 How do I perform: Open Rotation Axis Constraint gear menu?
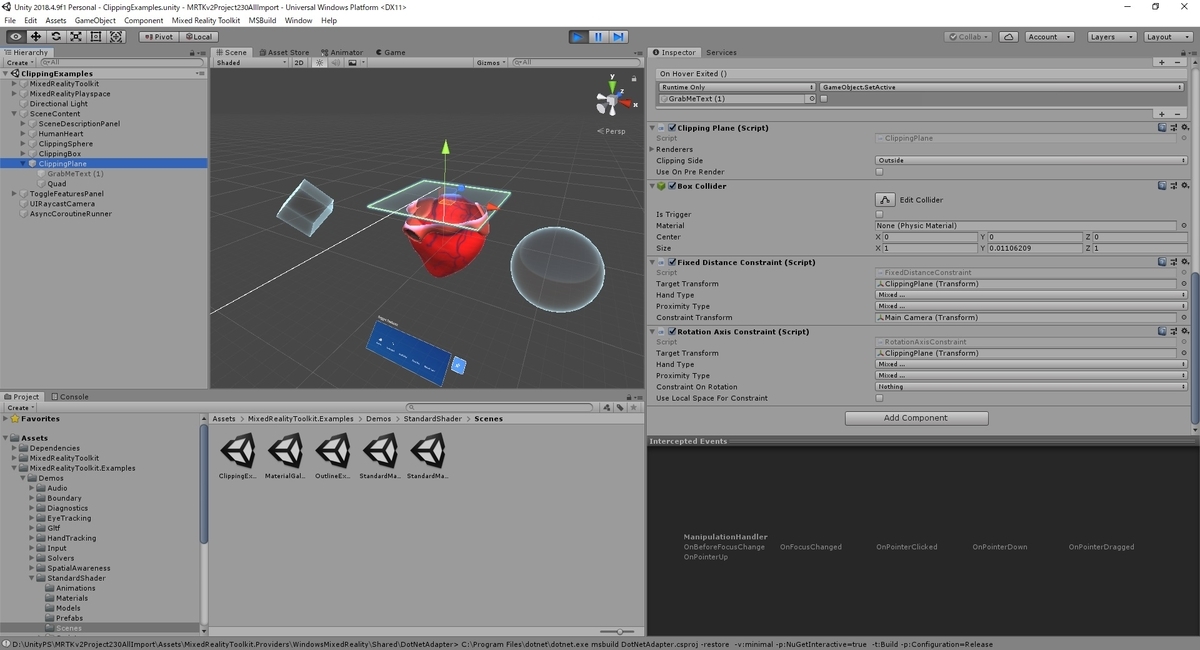click(1185, 332)
